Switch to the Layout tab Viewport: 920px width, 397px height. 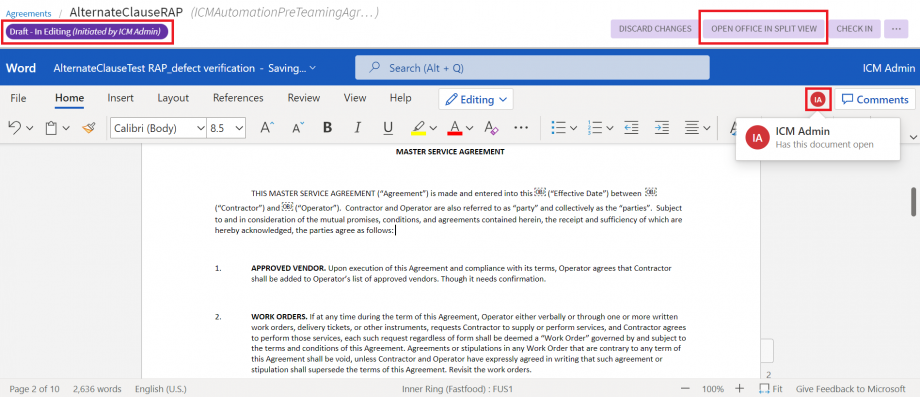173,98
